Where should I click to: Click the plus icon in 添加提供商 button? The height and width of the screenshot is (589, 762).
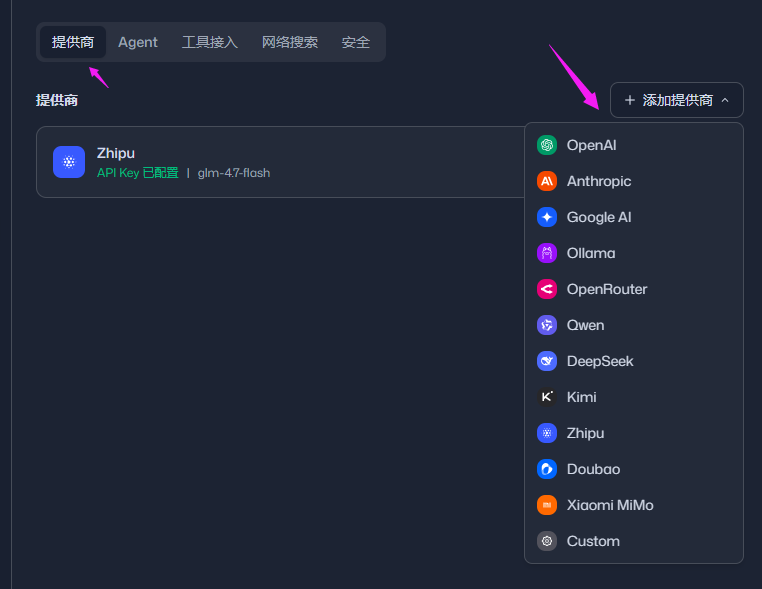tap(630, 100)
